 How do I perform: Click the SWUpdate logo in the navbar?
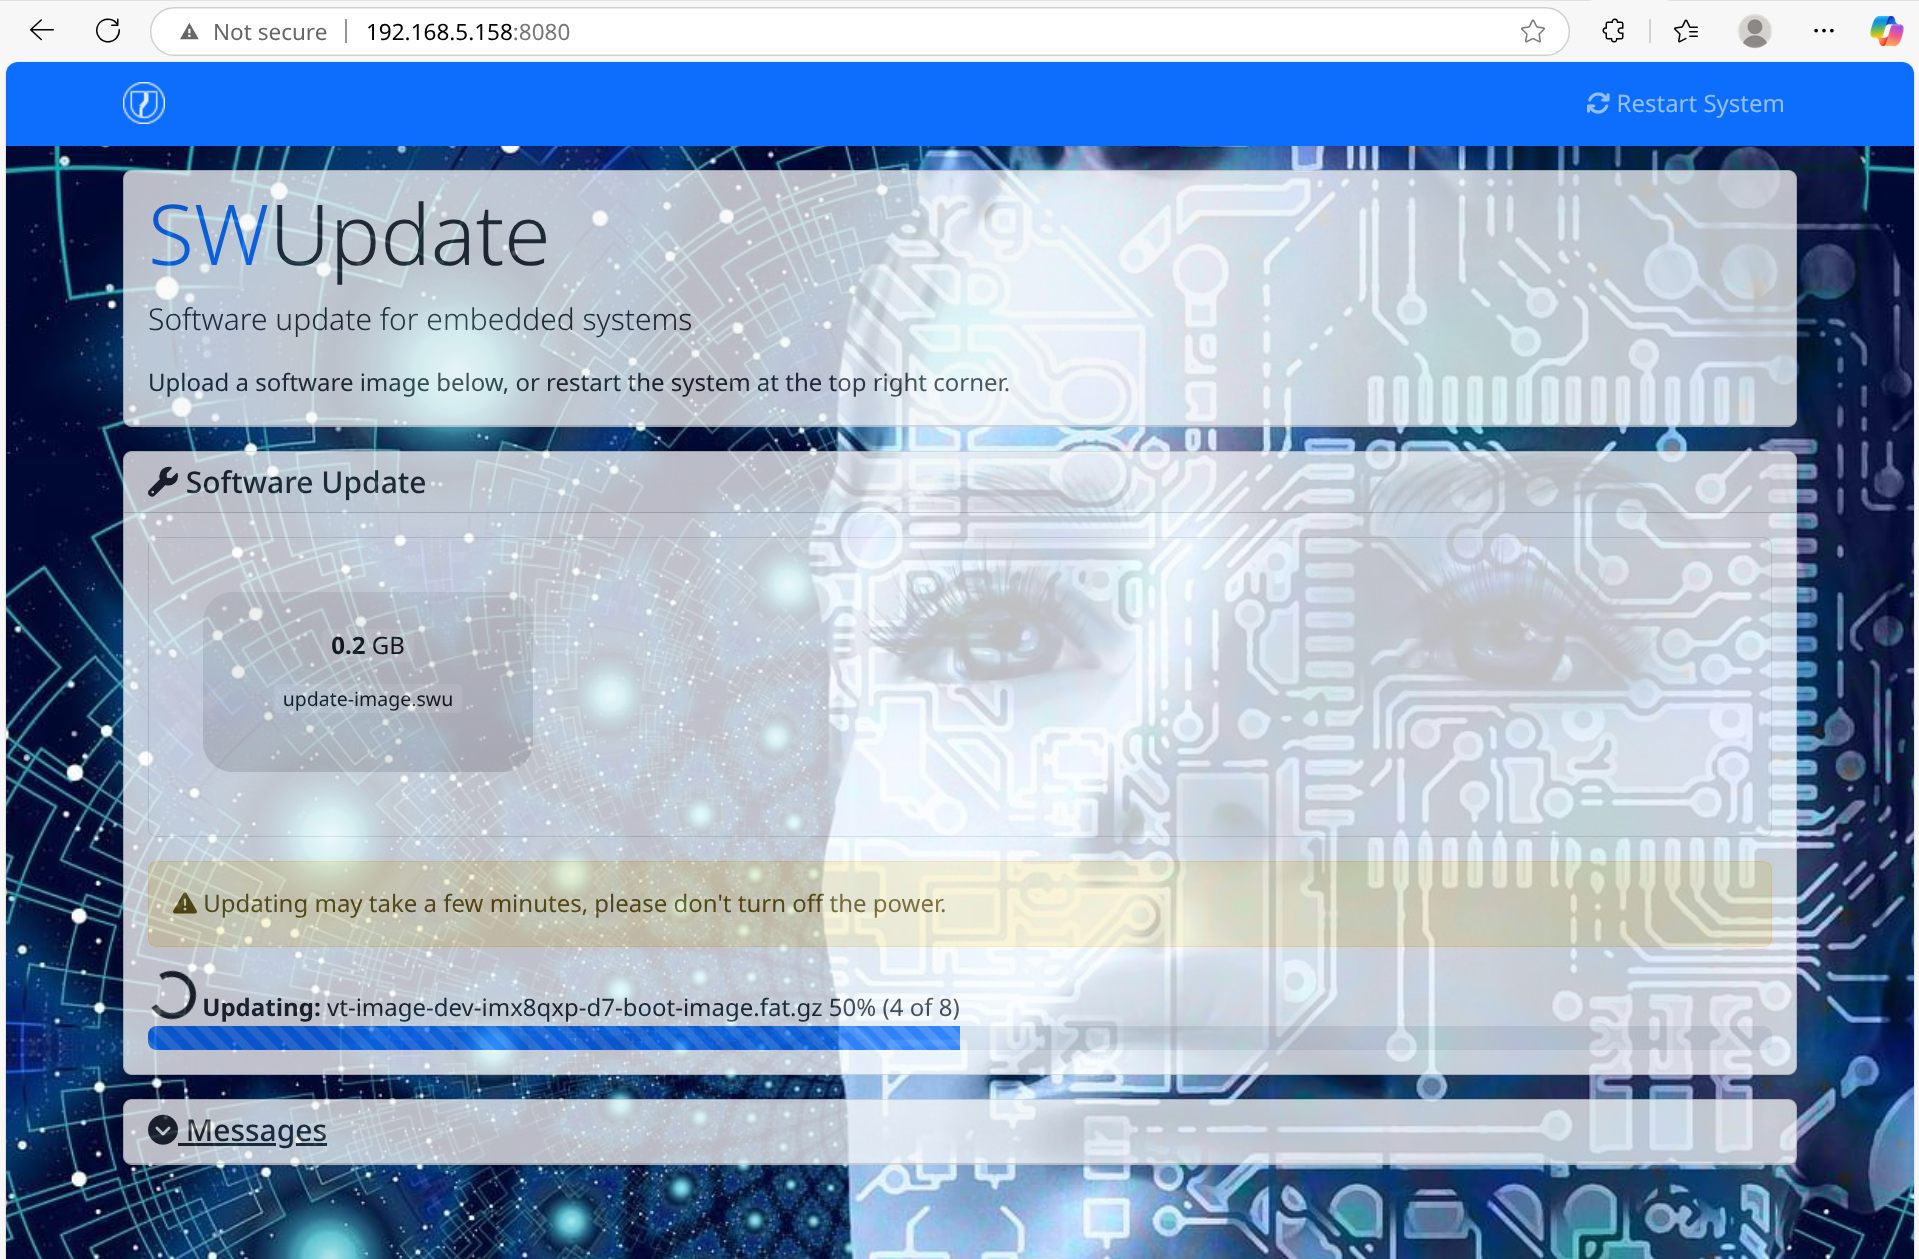click(144, 103)
